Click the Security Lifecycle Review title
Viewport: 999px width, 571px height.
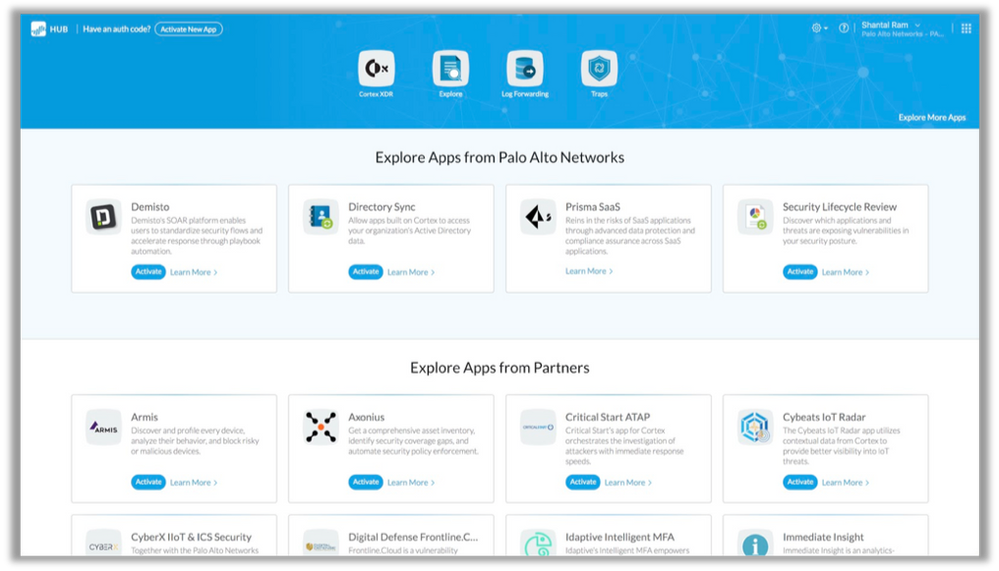[x=840, y=206]
